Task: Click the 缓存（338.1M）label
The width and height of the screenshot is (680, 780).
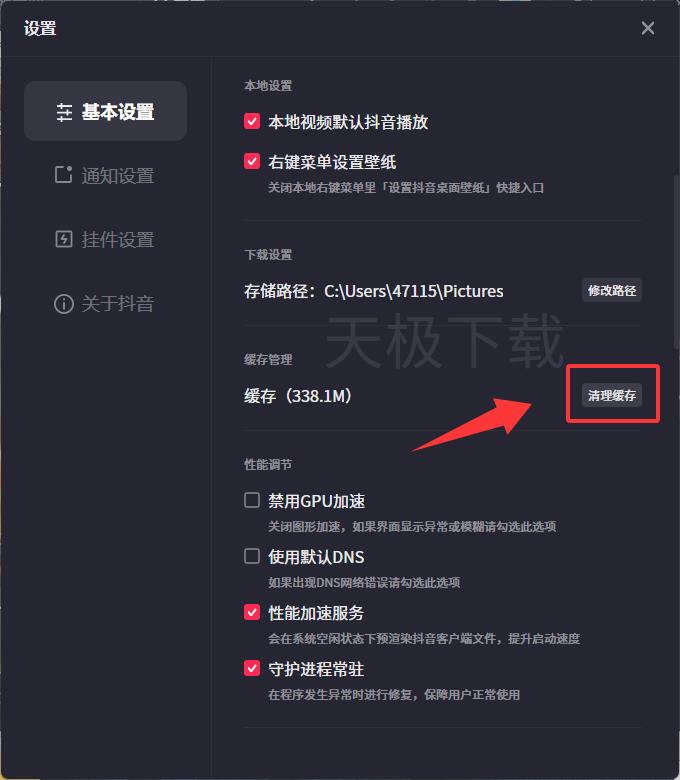Action: [x=297, y=396]
